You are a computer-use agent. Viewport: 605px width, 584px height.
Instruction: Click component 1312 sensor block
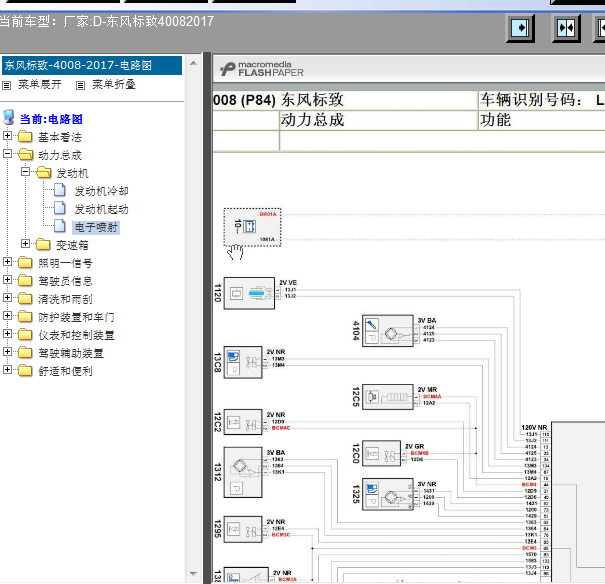coord(243,473)
